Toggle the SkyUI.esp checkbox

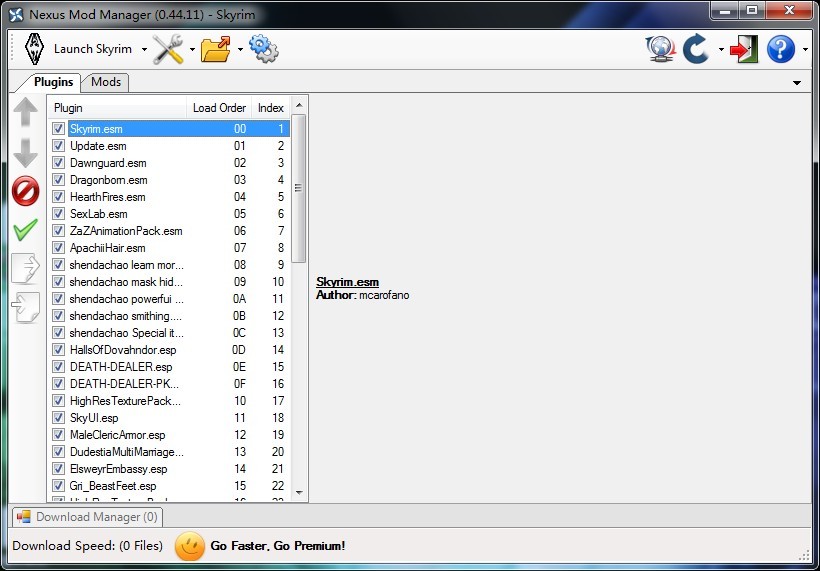59,418
